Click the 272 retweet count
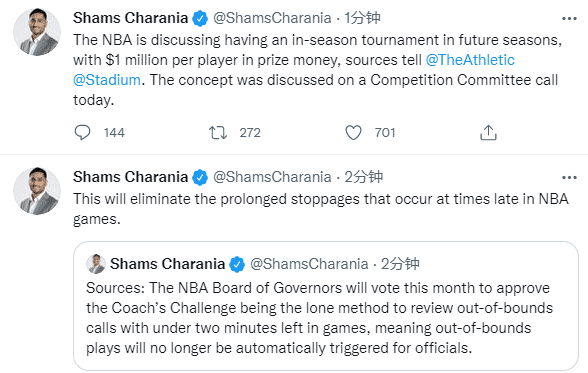Viewport: 588px width, 373px height. pos(250,133)
